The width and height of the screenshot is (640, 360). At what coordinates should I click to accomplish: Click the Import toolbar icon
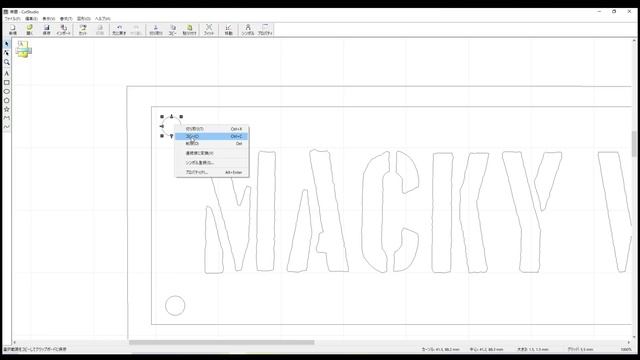pyautogui.click(x=64, y=29)
